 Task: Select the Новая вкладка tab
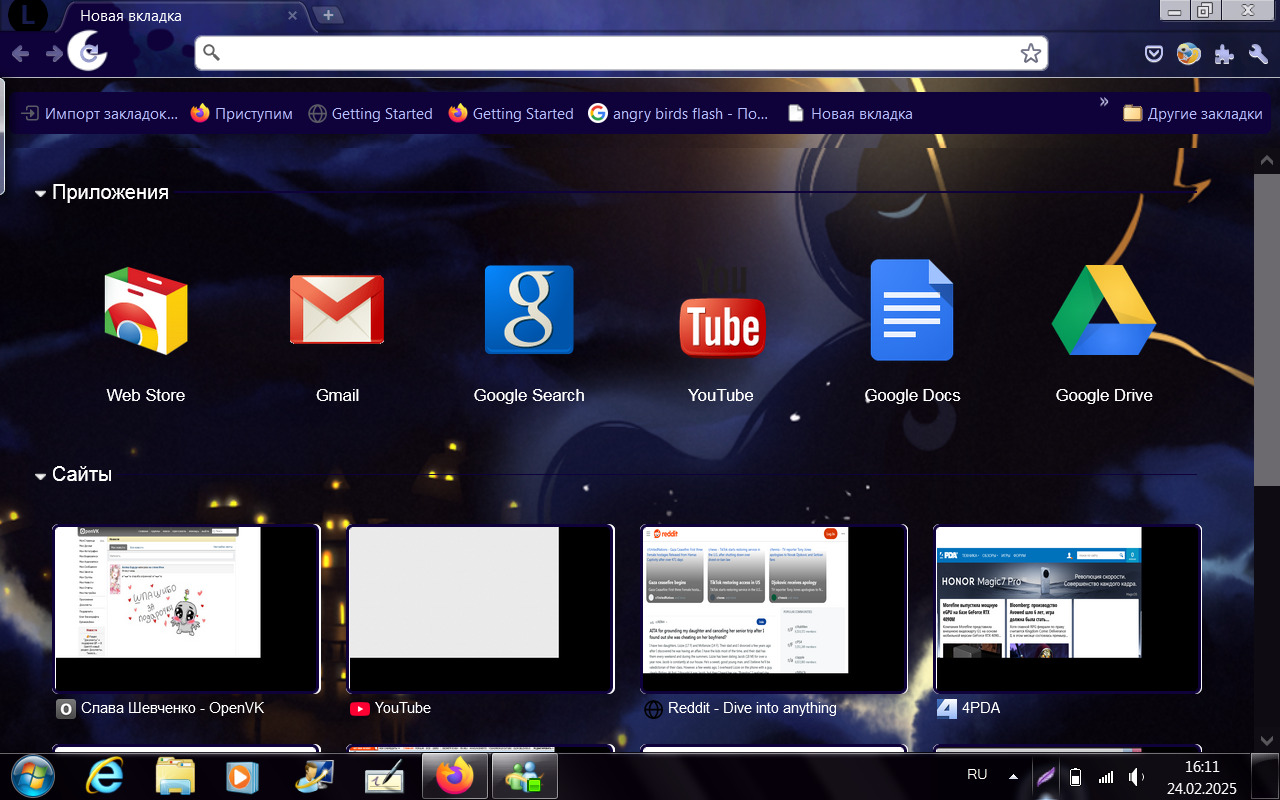pos(180,16)
